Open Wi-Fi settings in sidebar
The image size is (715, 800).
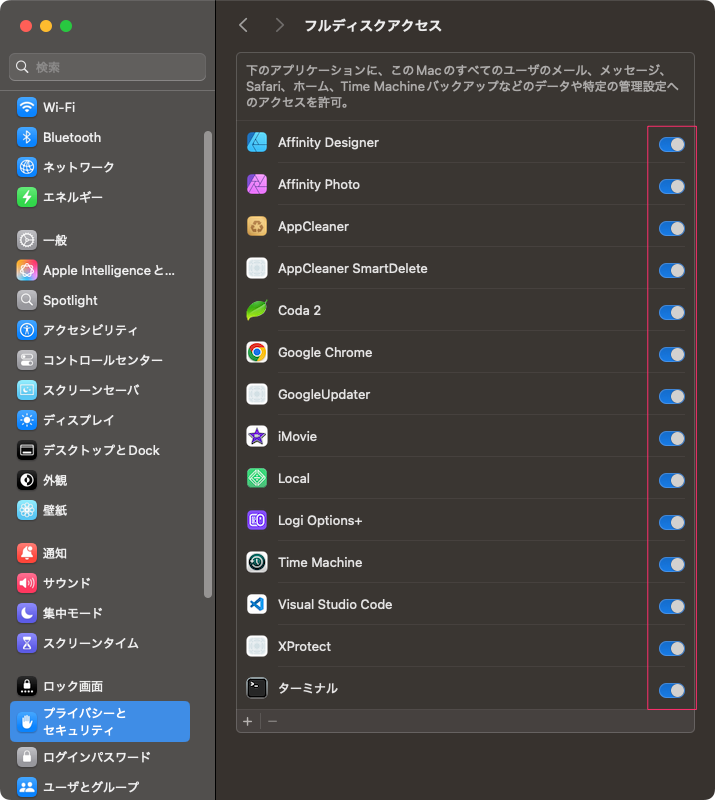(x=59, y=107)
